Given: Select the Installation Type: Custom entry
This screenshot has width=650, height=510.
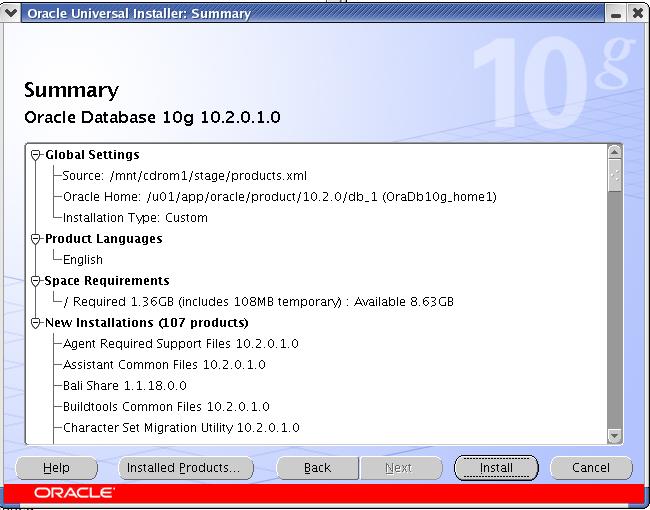Looking at the screenshot, I should click(135, 218).
